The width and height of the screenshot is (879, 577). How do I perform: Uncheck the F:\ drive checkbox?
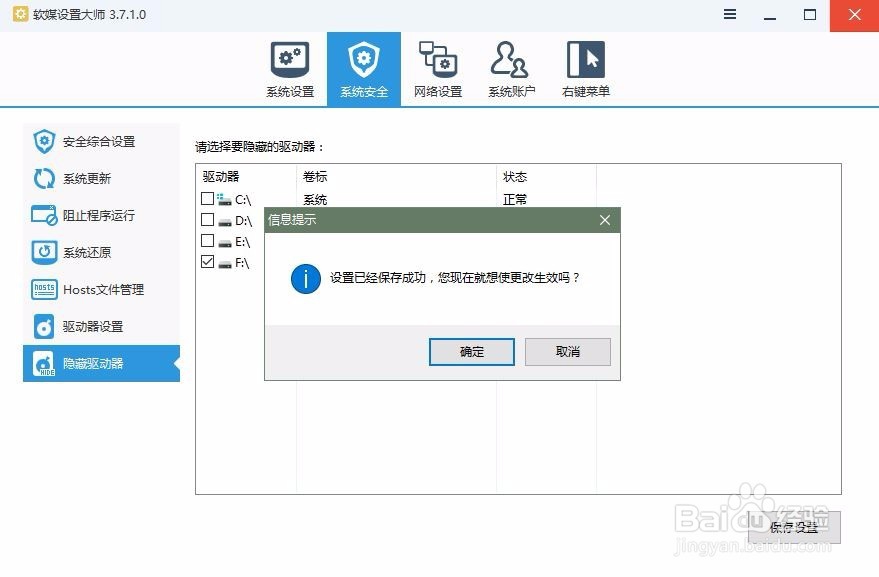click(207, 262)
